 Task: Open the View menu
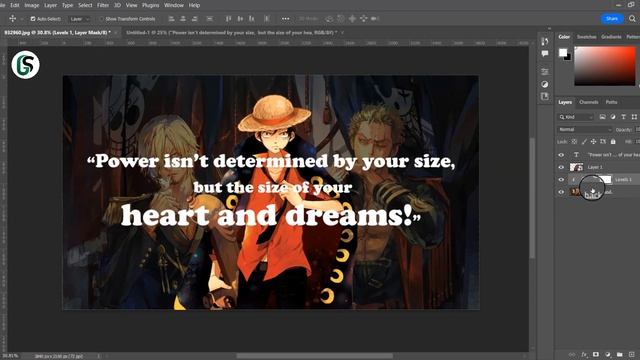pyautogui.click(x=131, y=5)
